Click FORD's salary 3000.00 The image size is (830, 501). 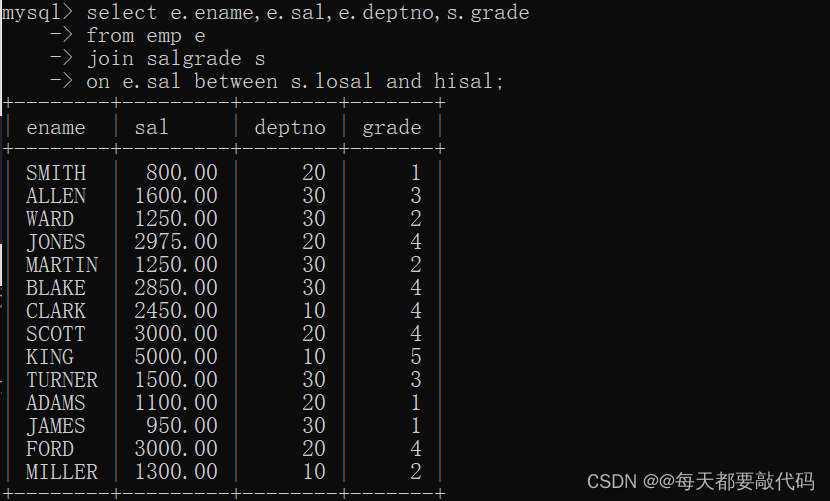pos(176,449)
